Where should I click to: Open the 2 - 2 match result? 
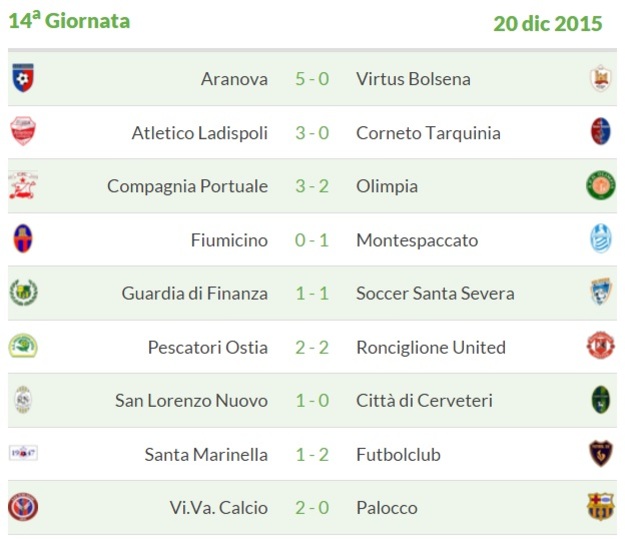(312, 347)
